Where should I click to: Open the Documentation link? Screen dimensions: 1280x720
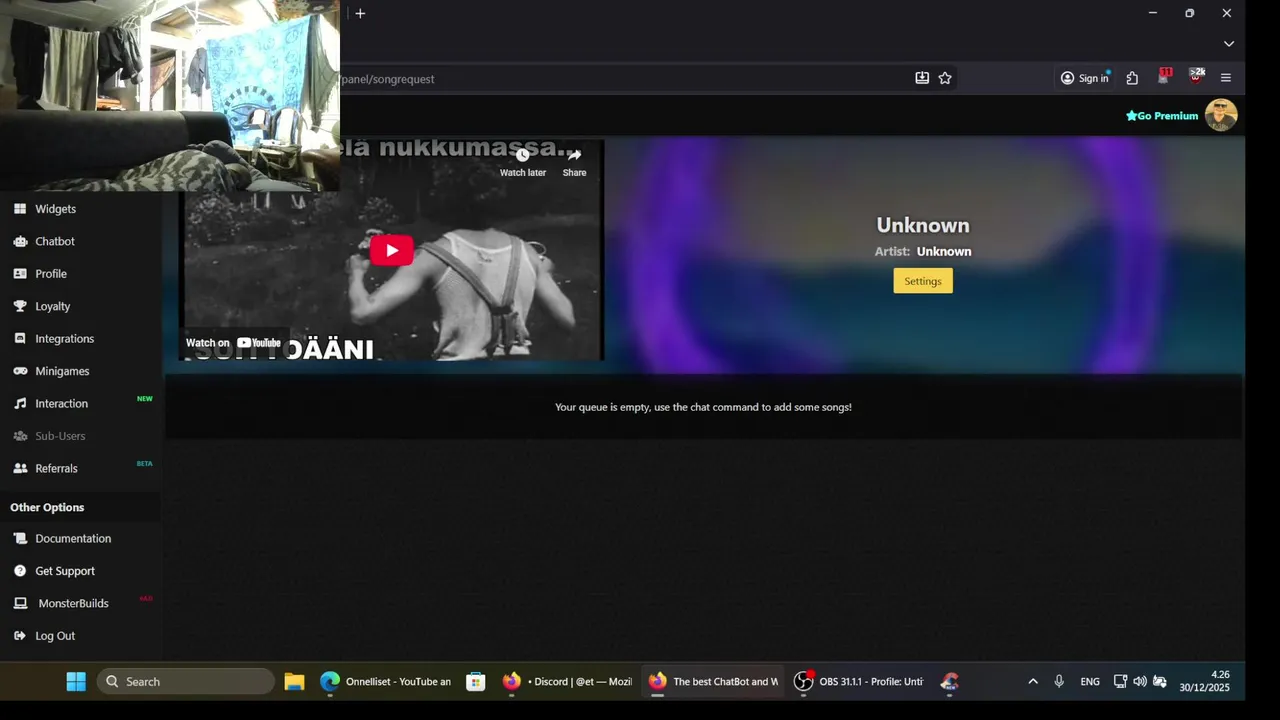point(73,538)
